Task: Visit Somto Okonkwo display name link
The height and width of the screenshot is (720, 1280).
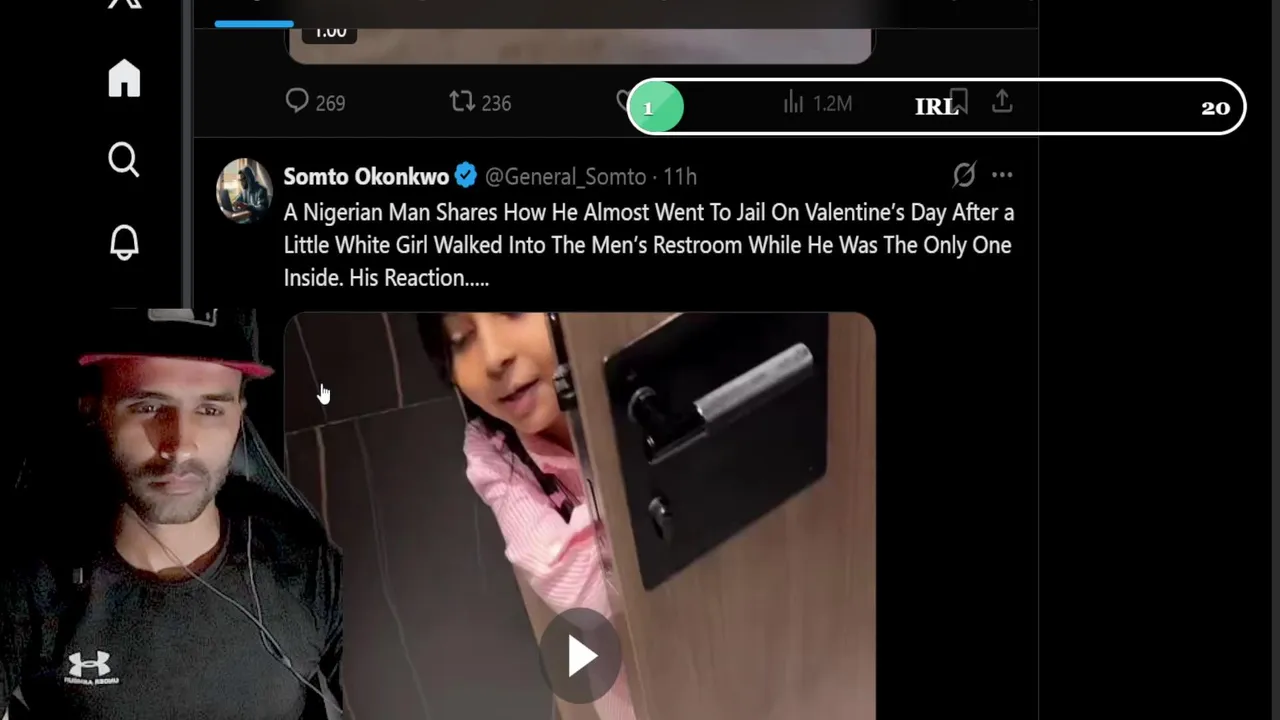Action: coord(366,177)
